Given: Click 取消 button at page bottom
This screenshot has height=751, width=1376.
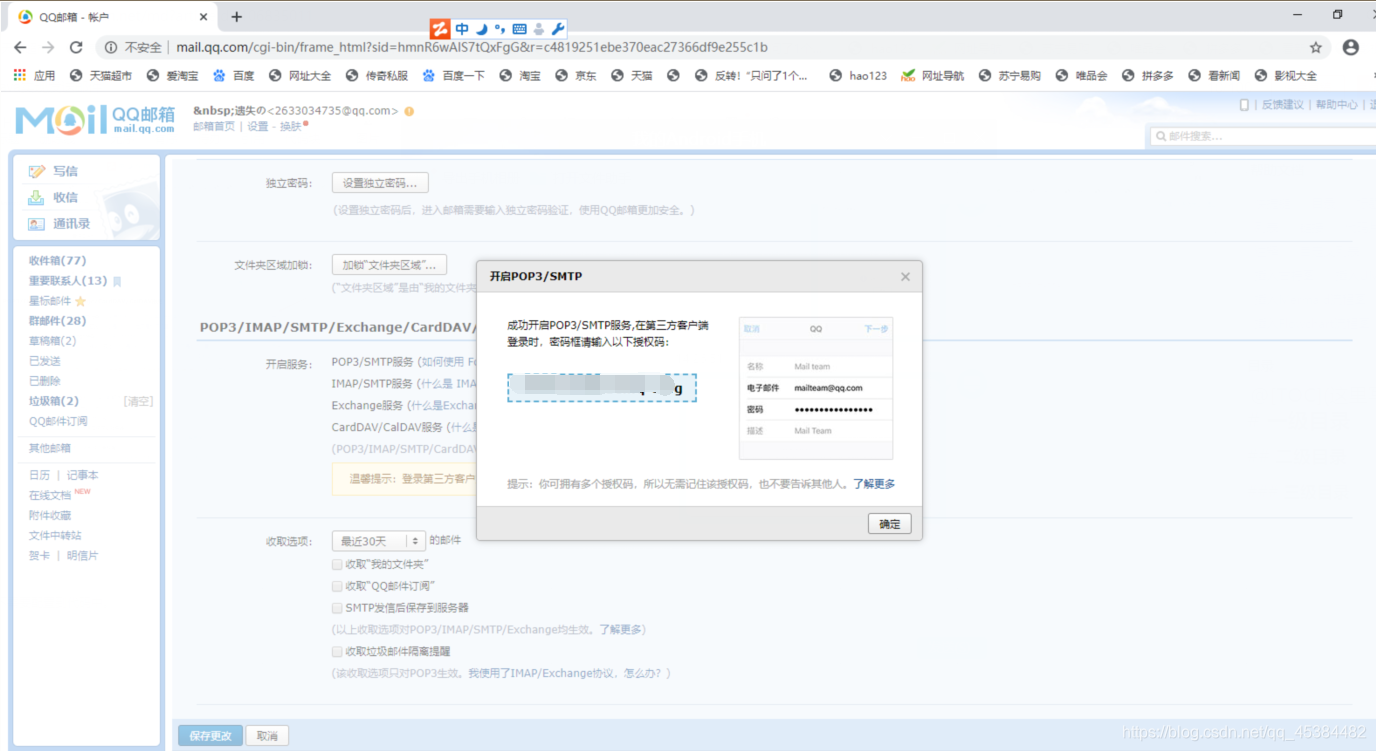Looking at the screenshot, I should (267, 736).
